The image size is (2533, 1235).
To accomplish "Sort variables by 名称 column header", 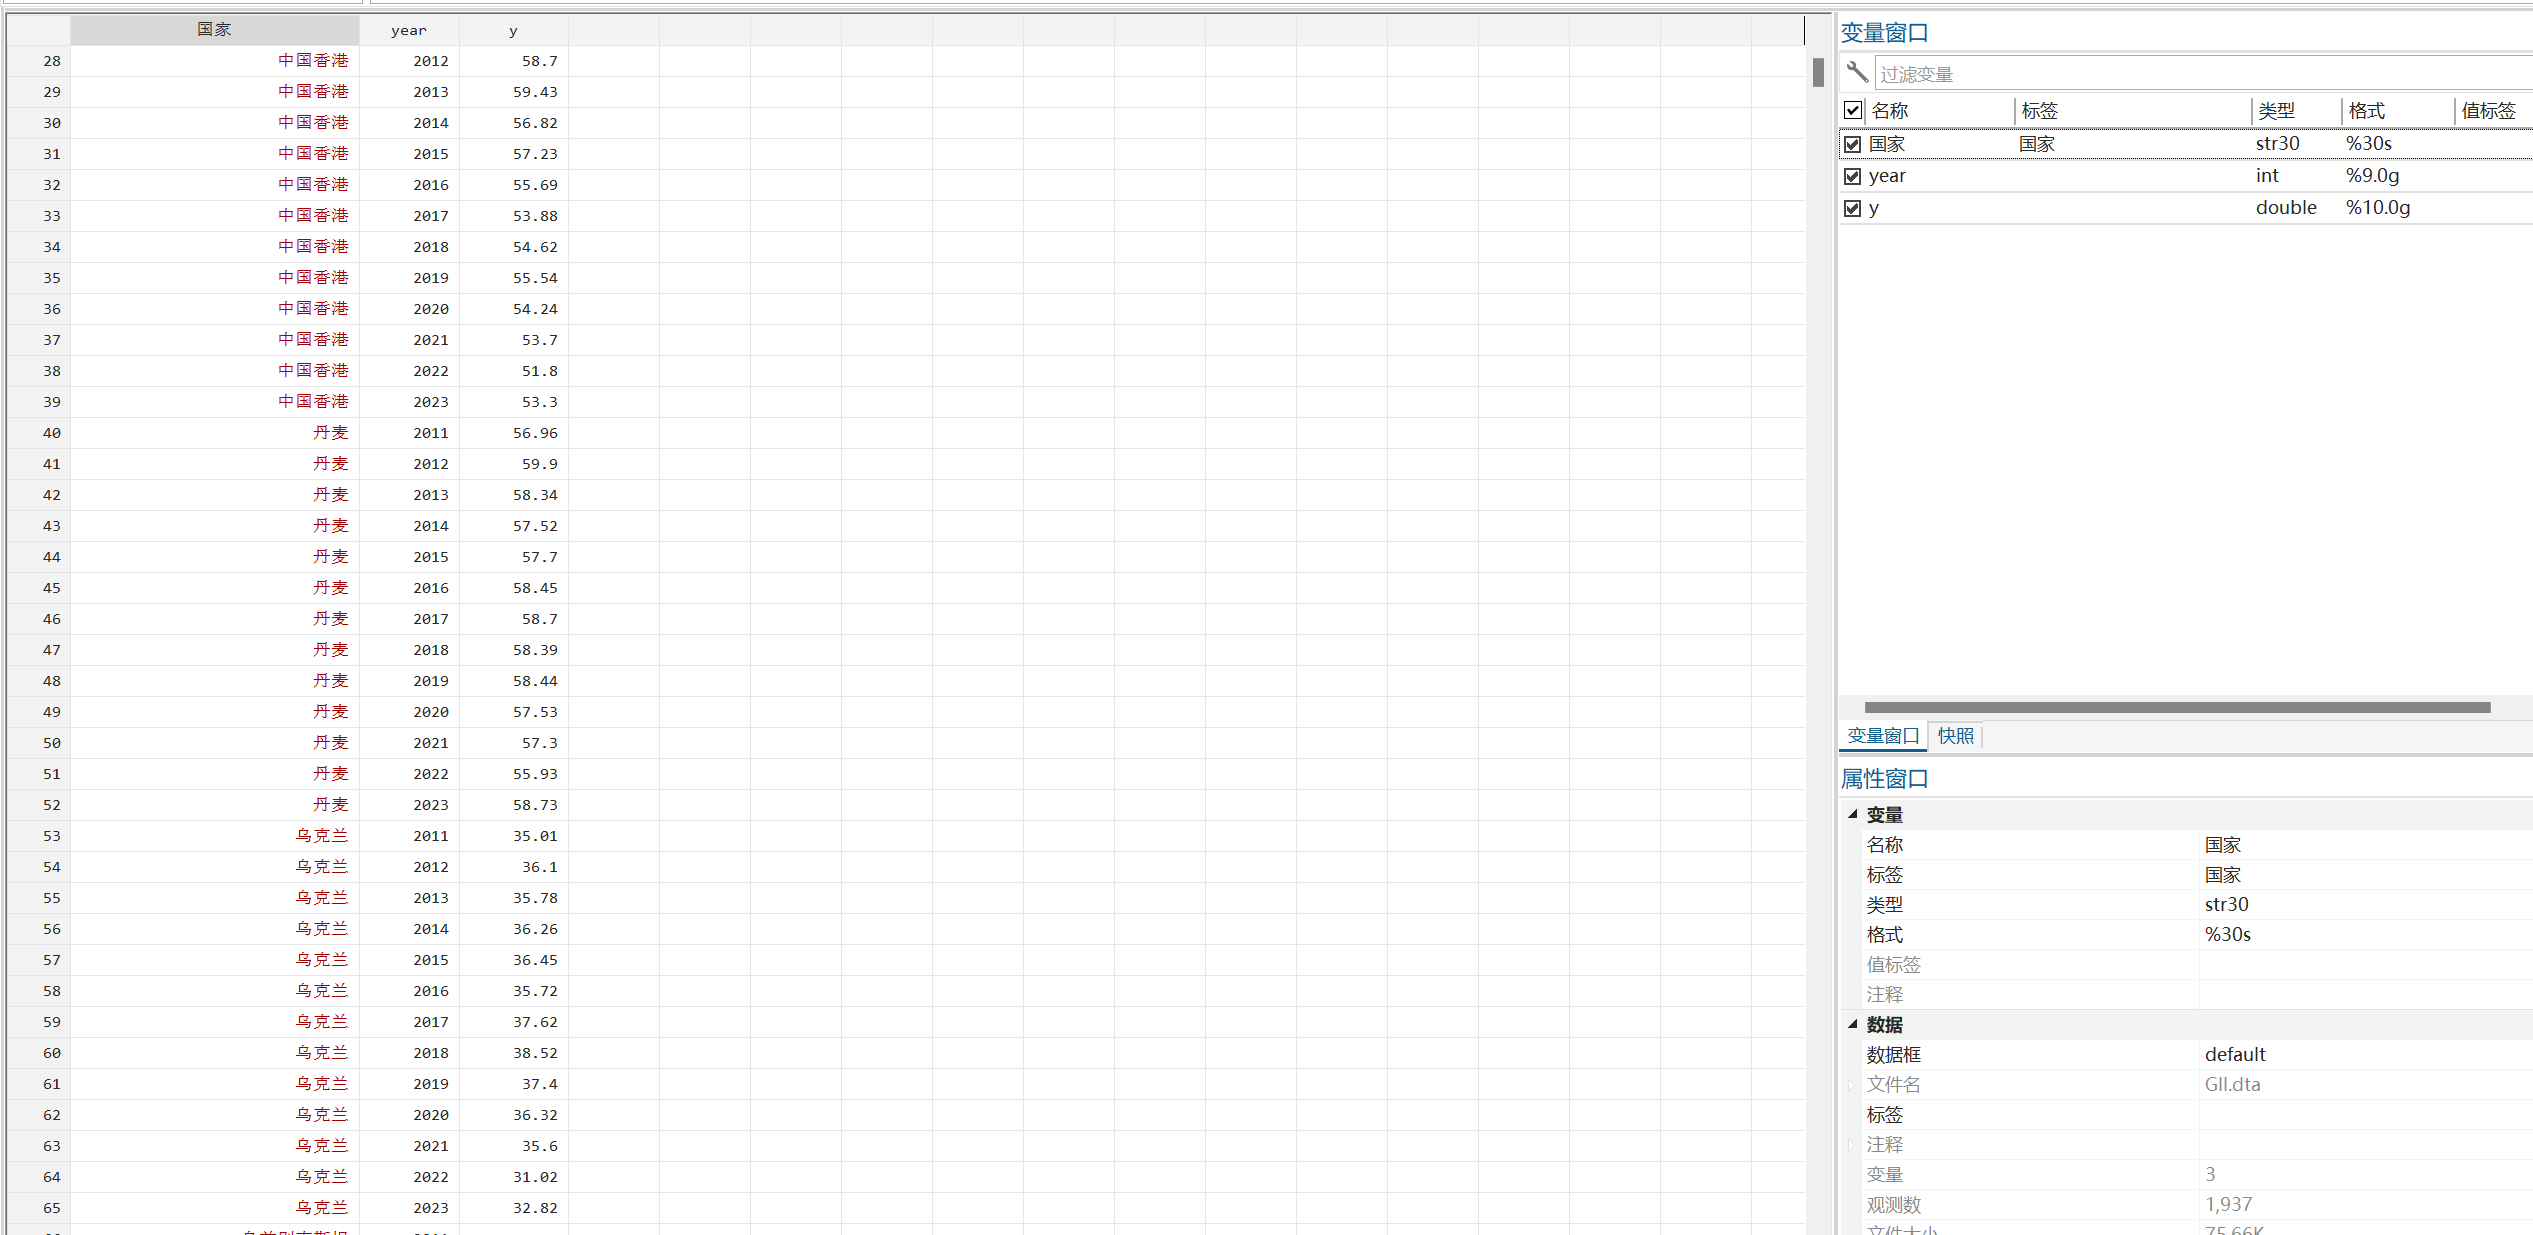I will point(1890,110).
